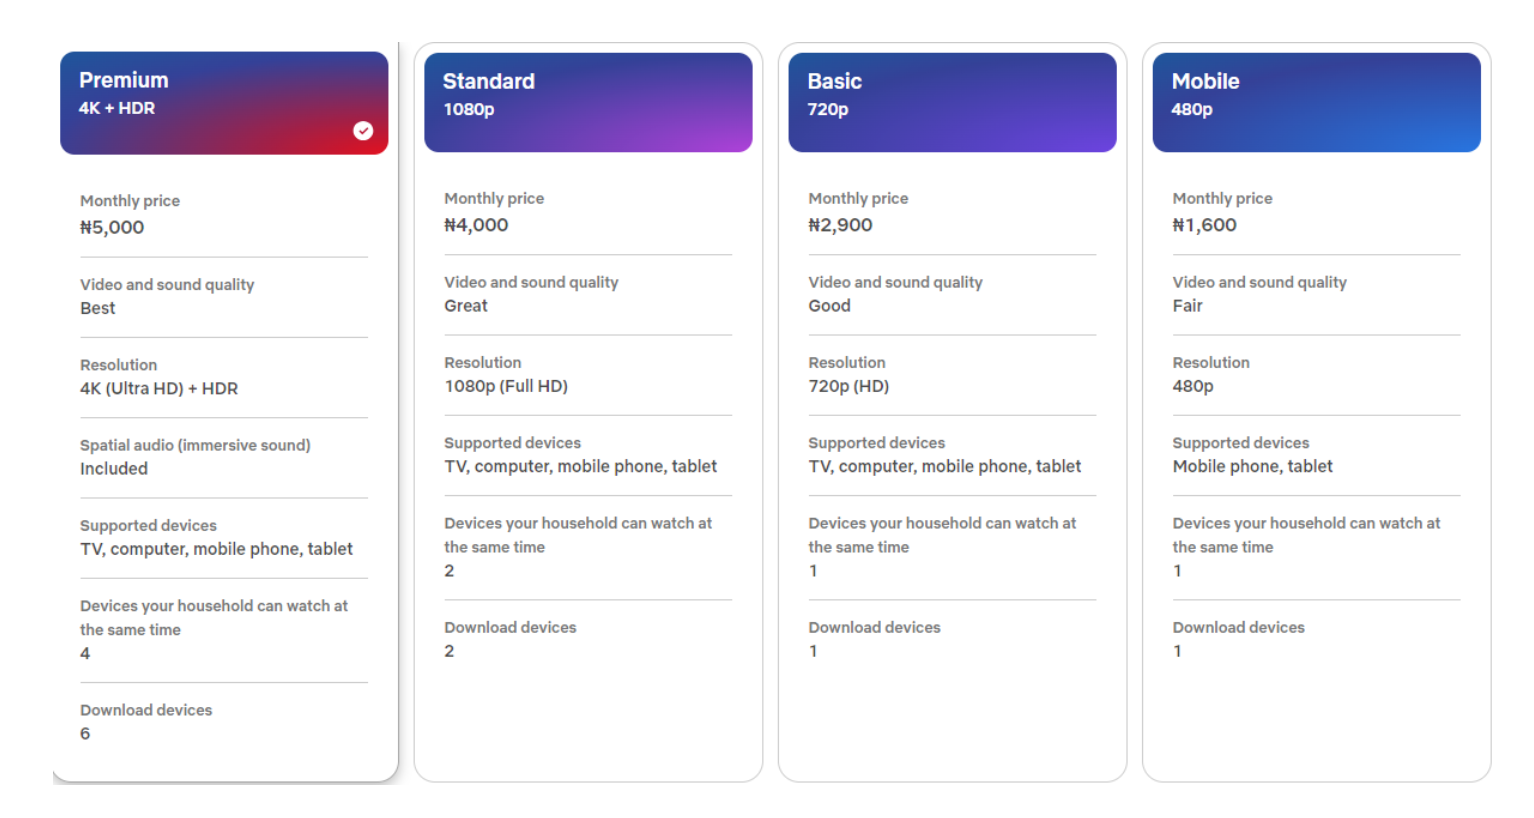Click the ₦2,900 monthly price on Basic

point(840,226)
